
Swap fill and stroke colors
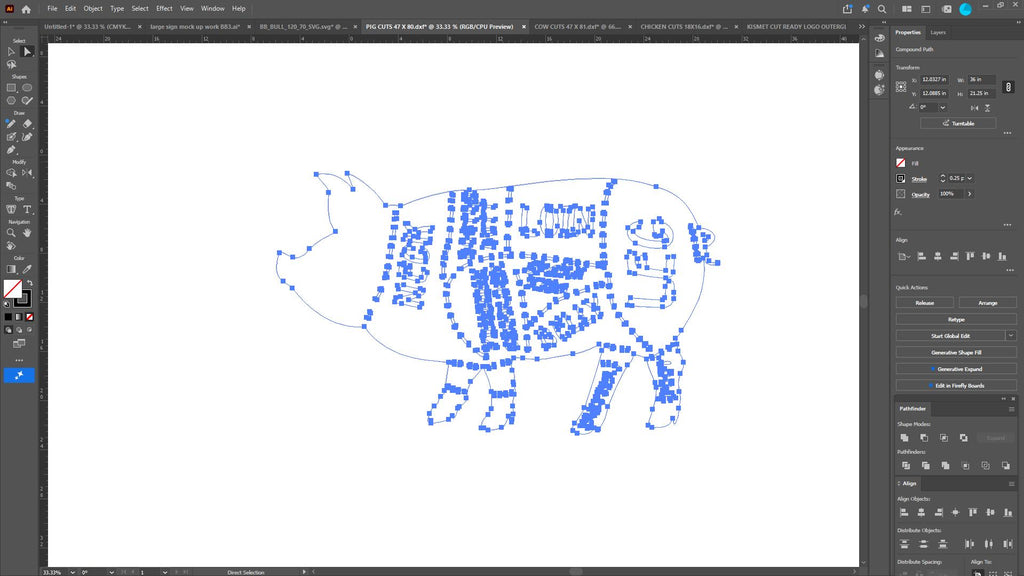tap(29, 283)
